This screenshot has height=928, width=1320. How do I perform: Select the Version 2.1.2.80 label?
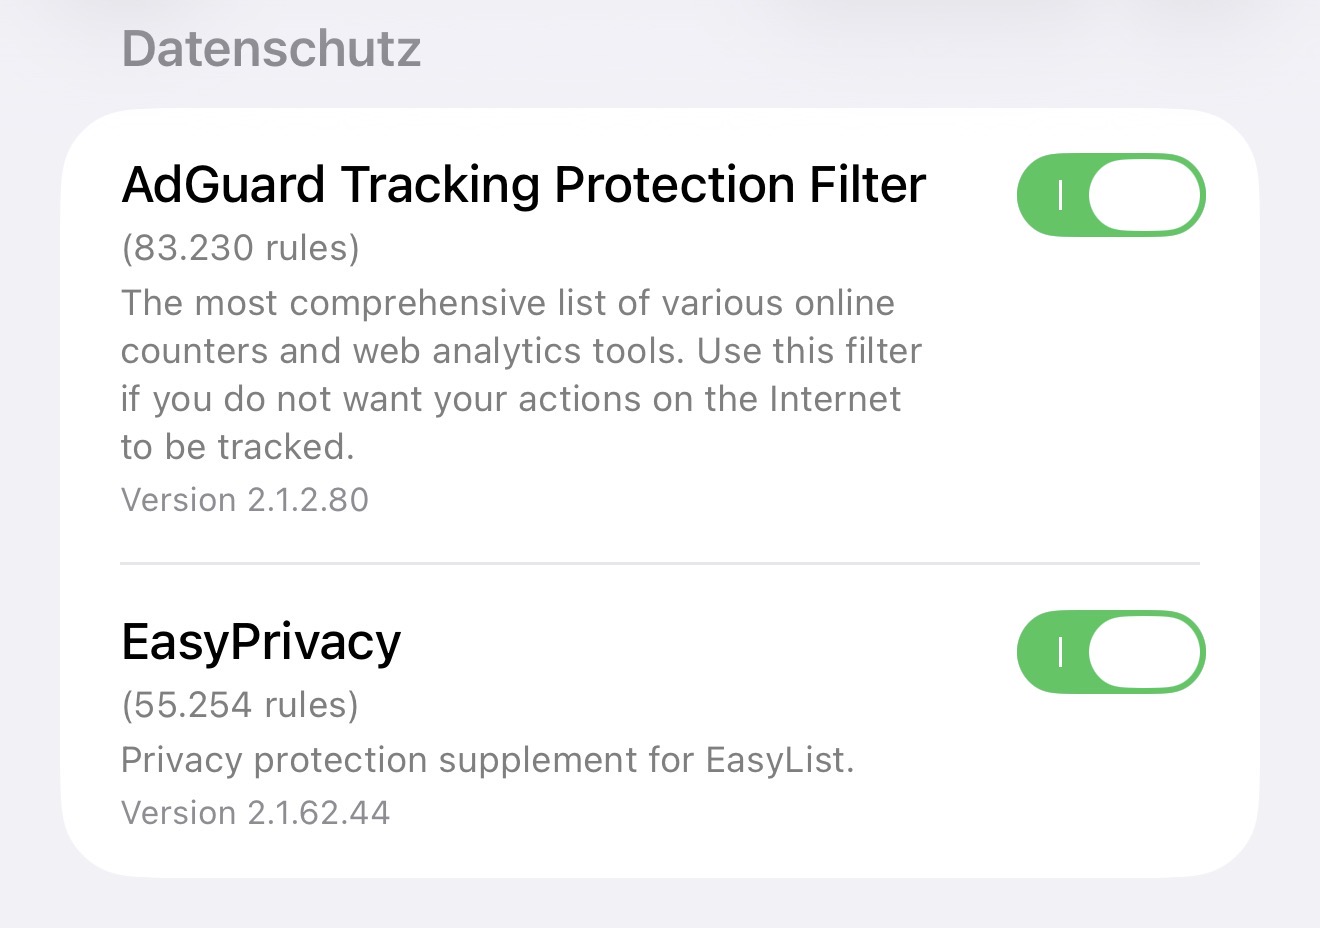pos(245,500)
